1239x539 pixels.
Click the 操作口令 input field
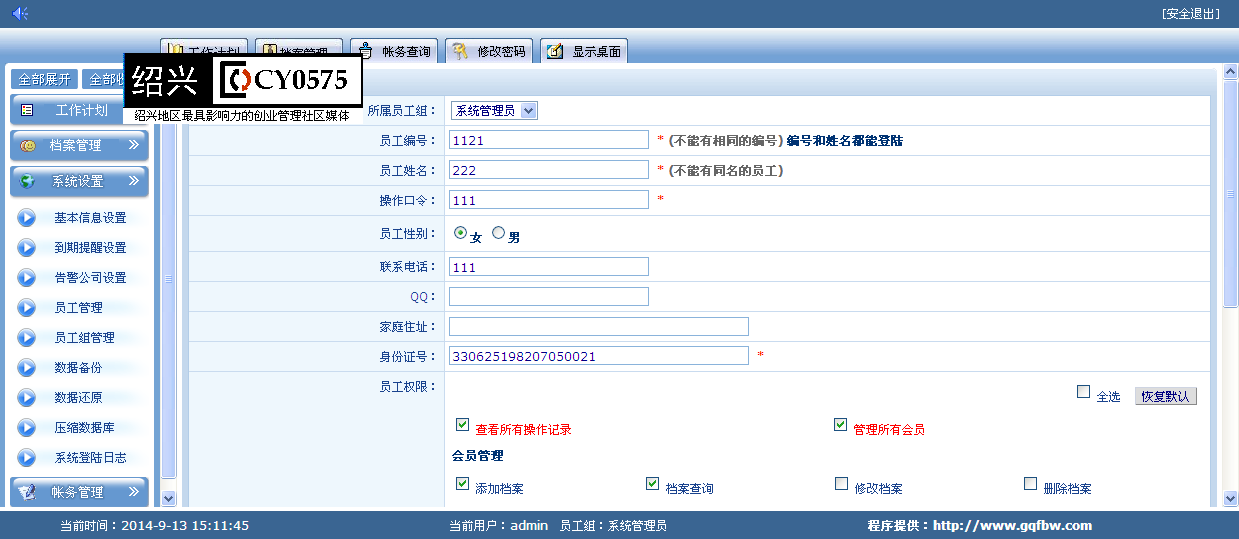pyautogui.click(x=549, y=200)
